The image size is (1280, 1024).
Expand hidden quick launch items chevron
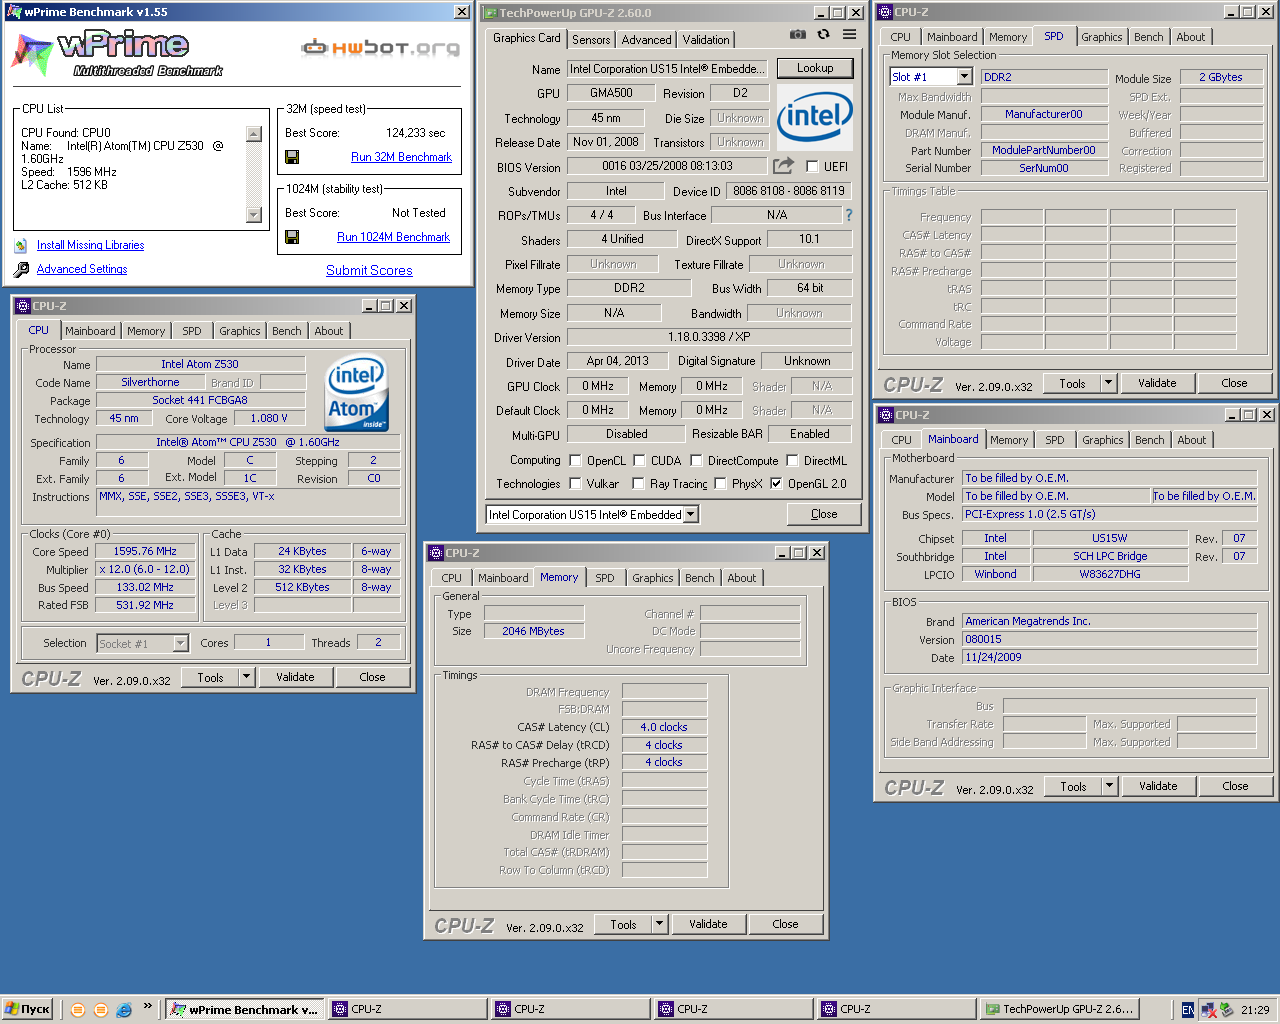click(x=148, y=1006)
